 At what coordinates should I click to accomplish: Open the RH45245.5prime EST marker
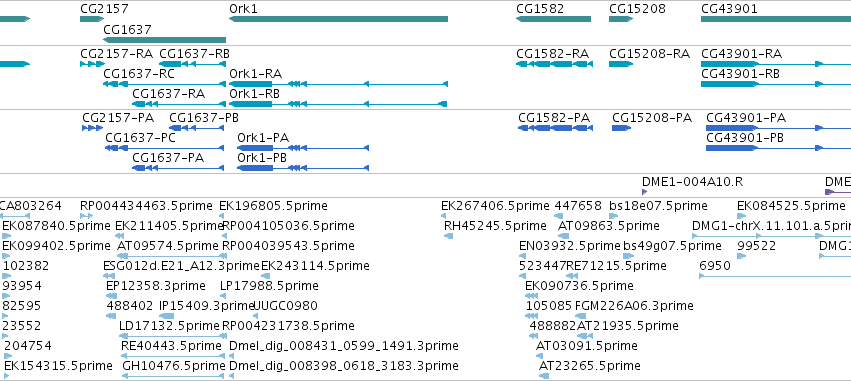point(448,236)
